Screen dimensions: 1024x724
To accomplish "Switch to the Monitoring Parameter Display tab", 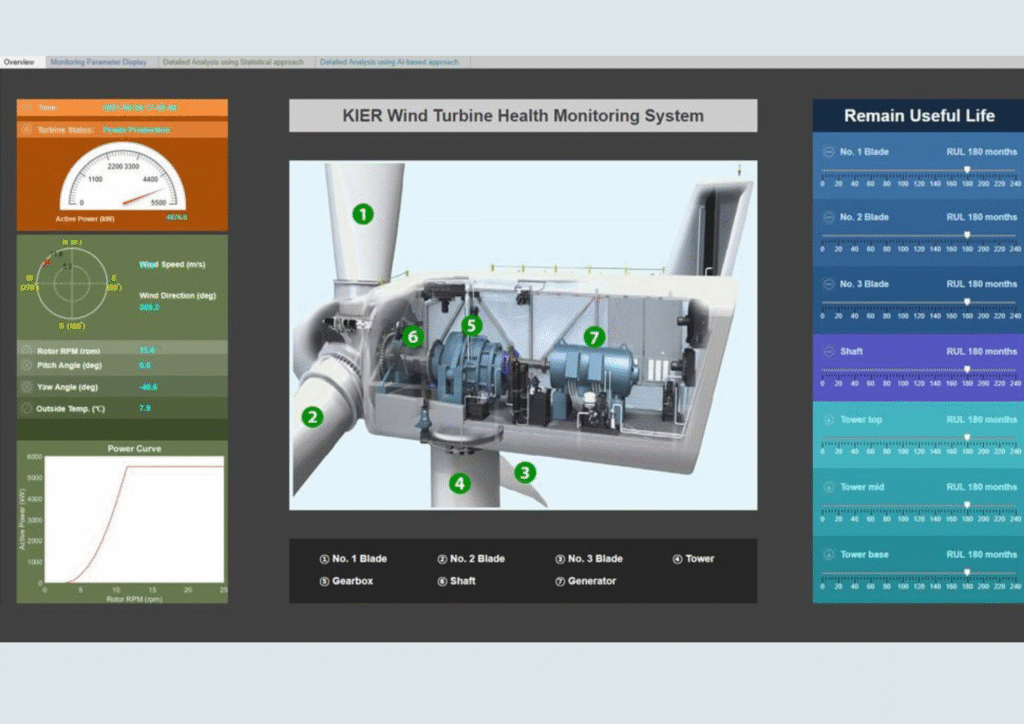I will pyautogui.click(x=98, y=62).
